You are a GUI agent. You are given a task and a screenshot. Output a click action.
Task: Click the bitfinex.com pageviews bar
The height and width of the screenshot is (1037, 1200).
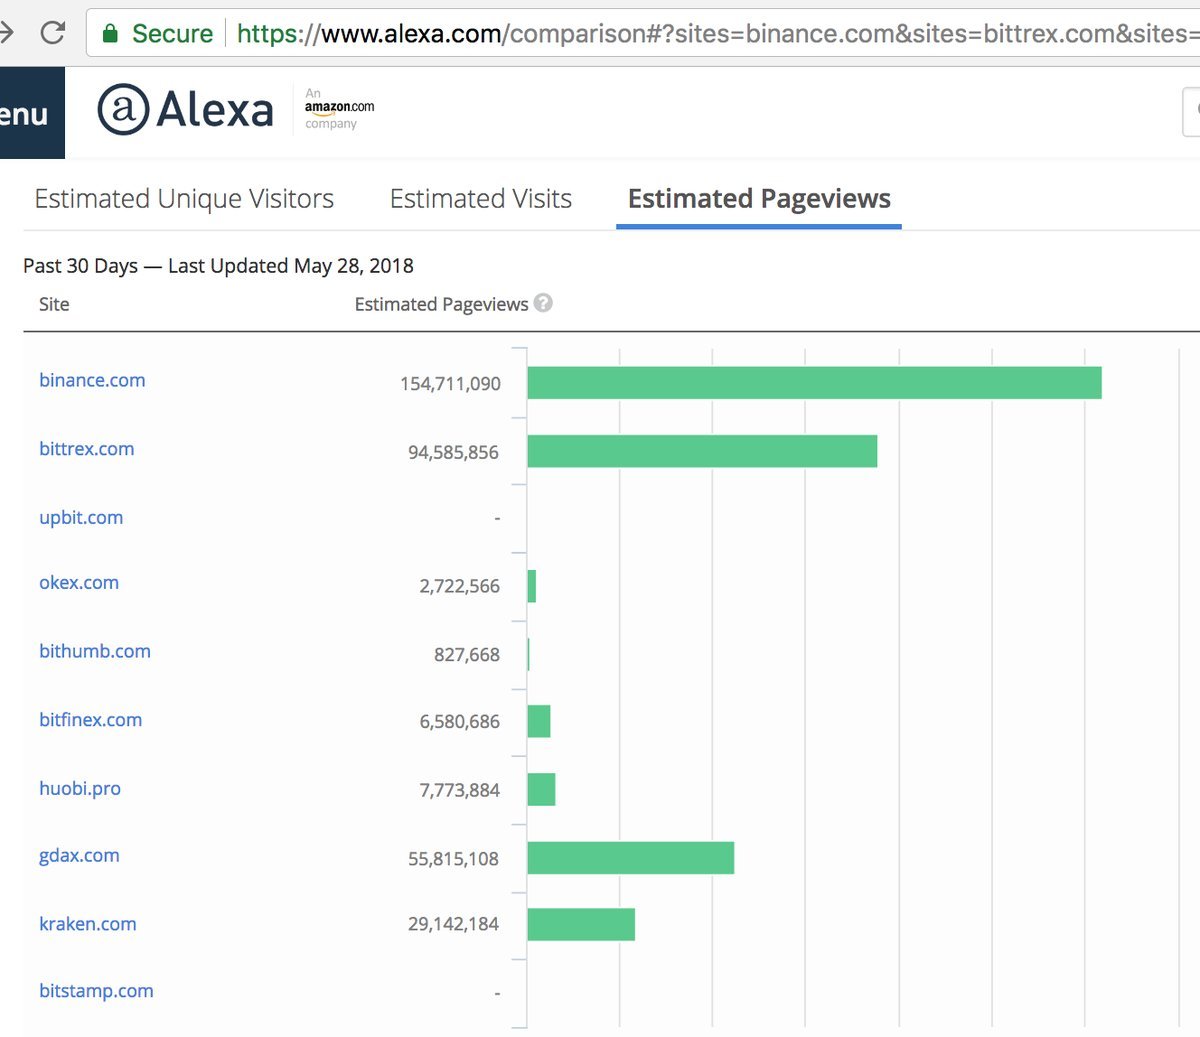pyautogui.click(x=539, y=721)
